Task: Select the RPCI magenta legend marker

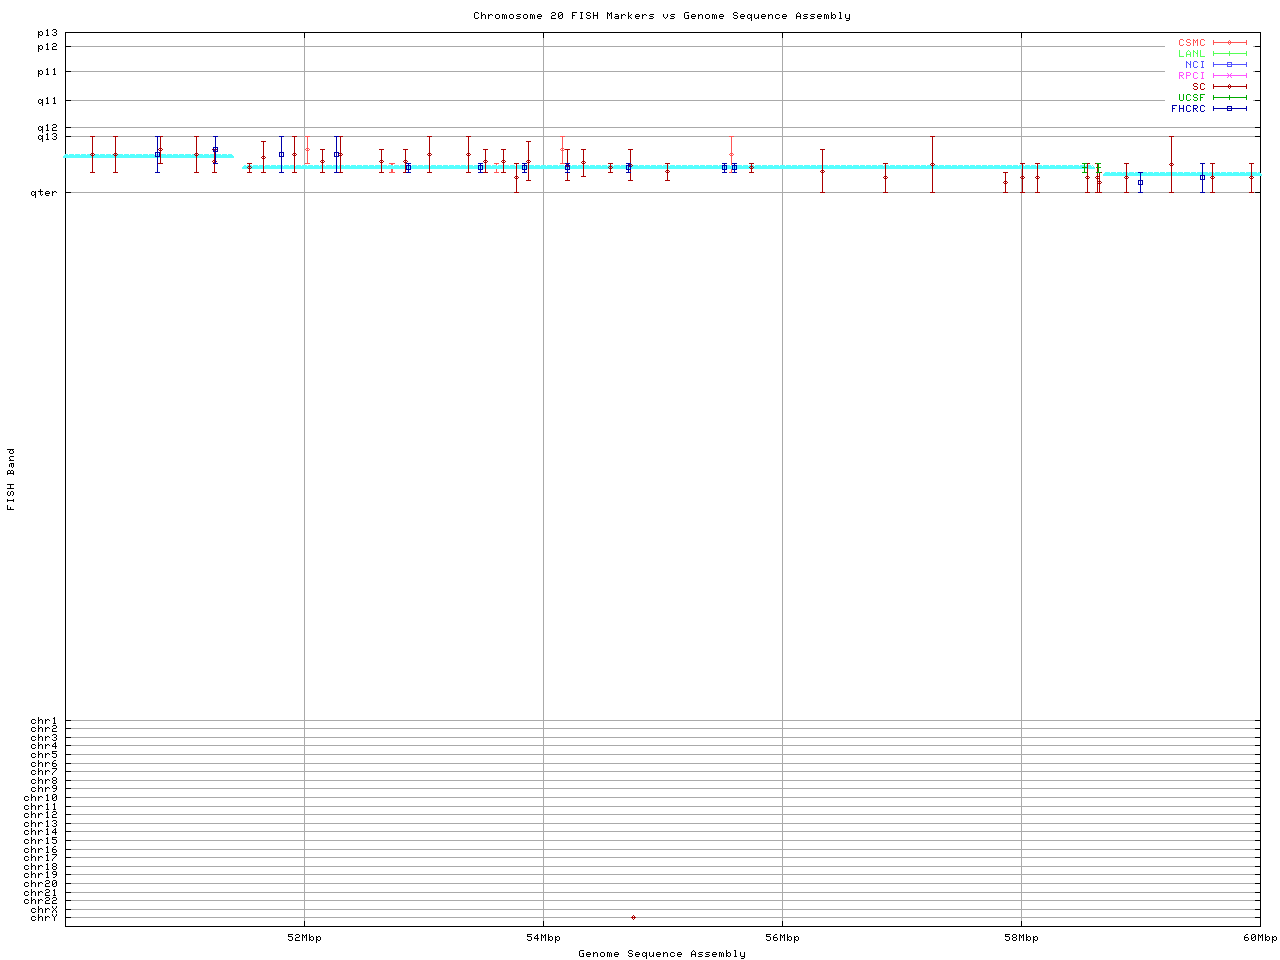Action: pos(1229,76)
